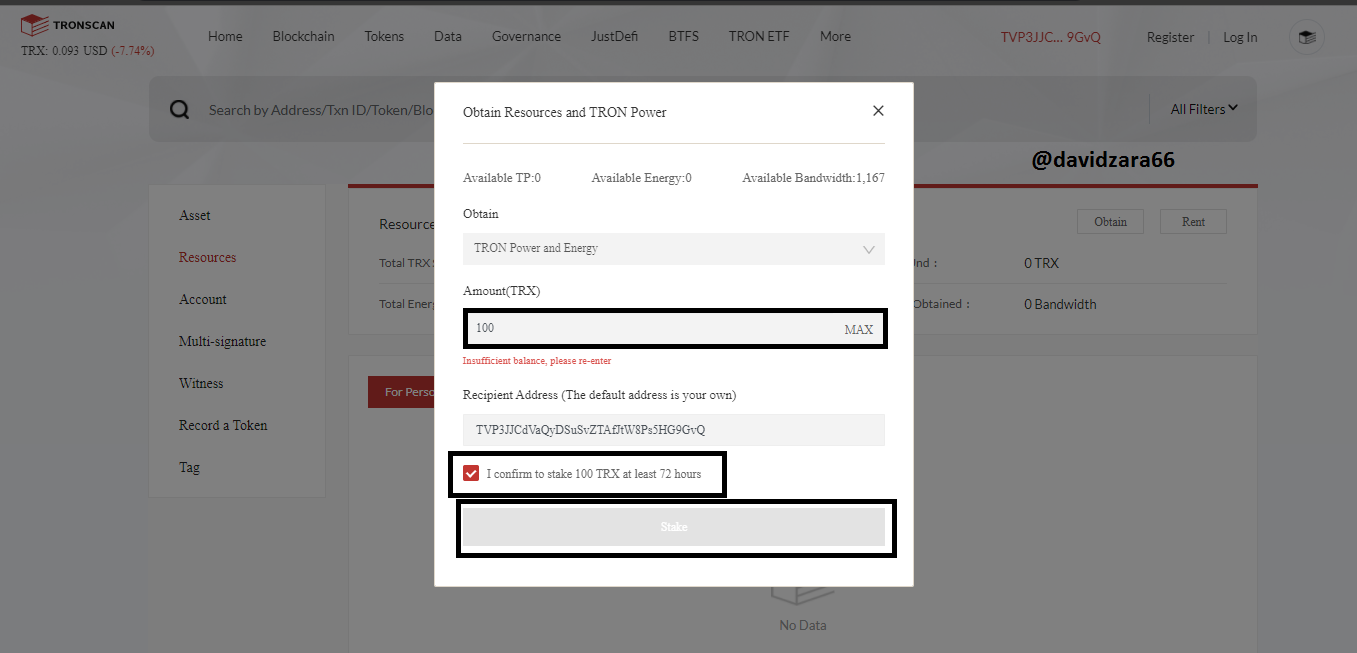Screen dimensions: 1357x653
Task: Open the Home menu
Action: point(225,36)
